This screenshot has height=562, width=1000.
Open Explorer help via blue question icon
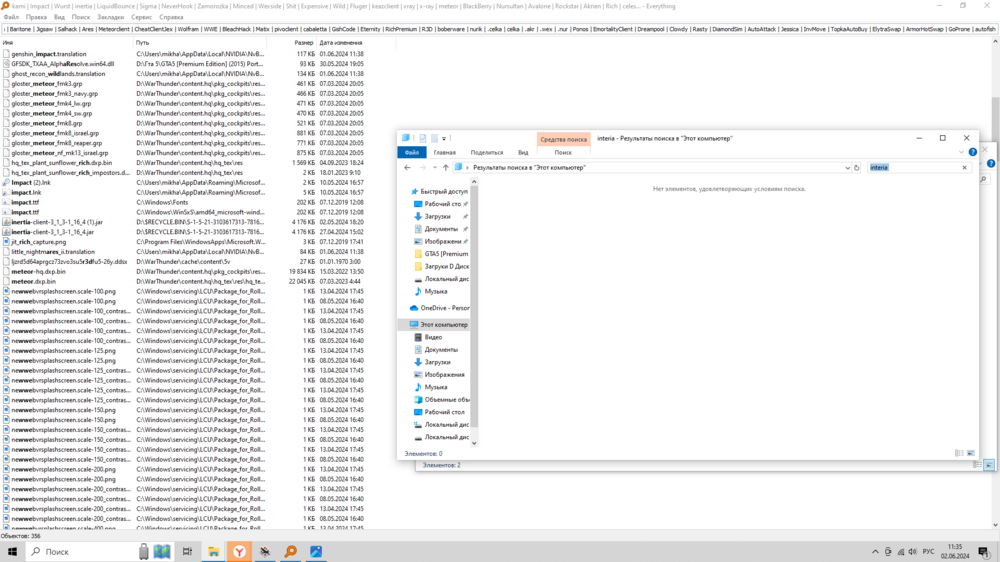pyautogui.click(x=973, y=152)
